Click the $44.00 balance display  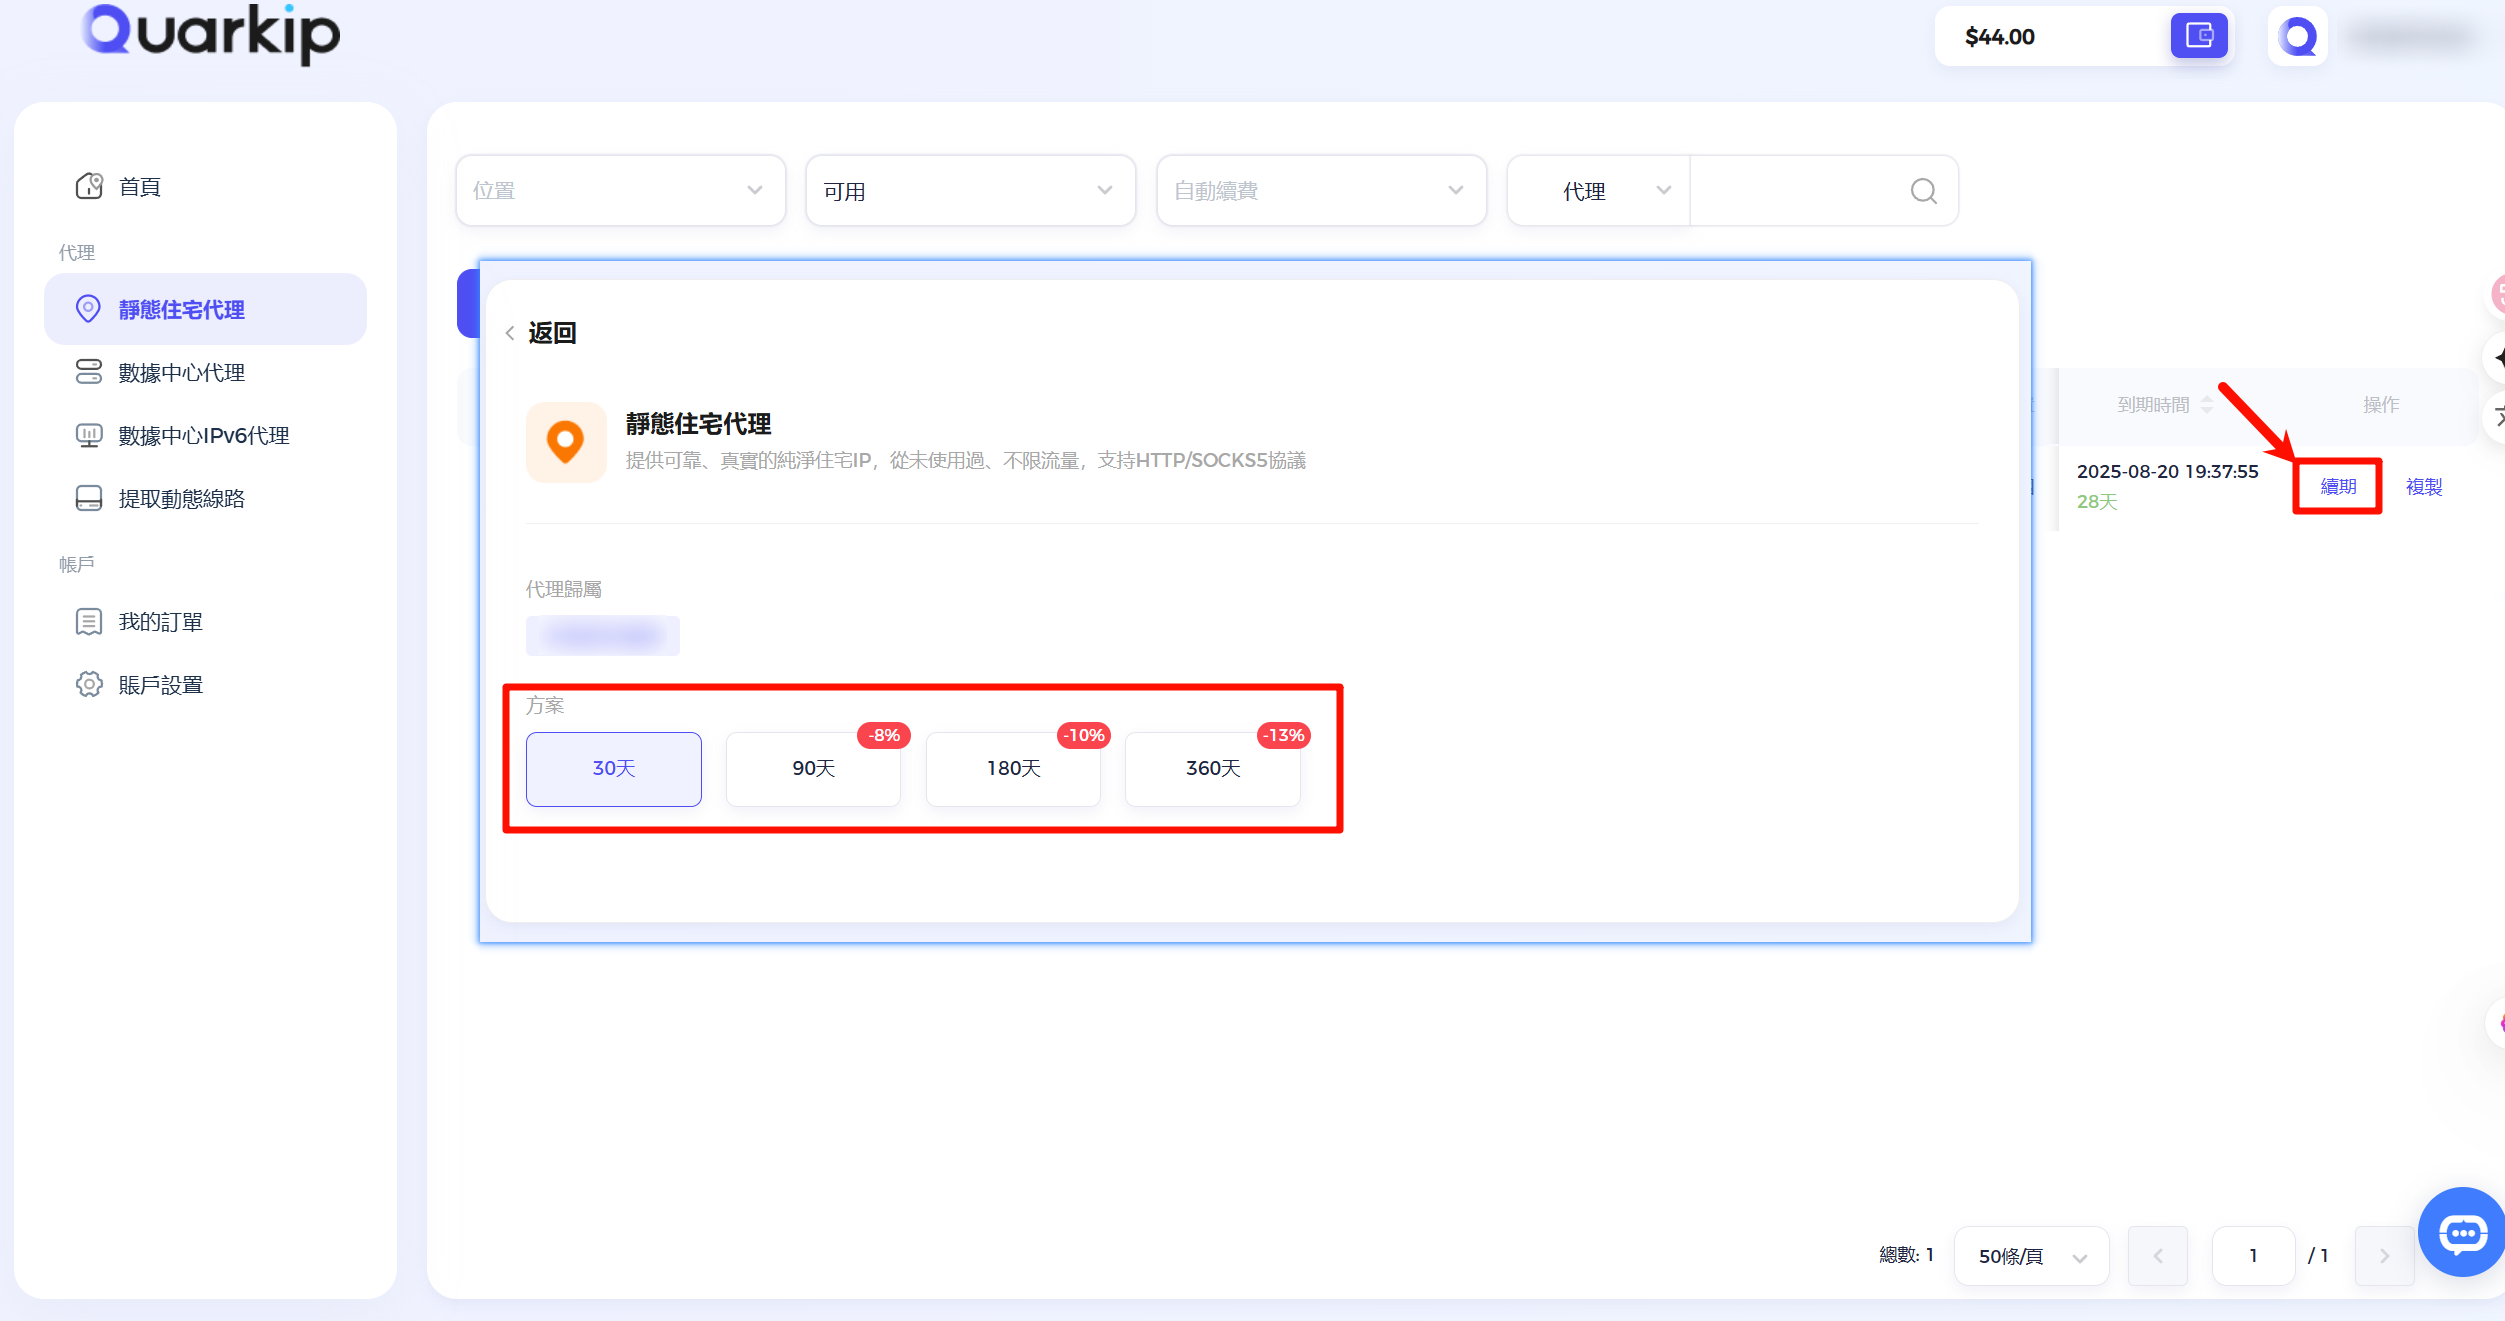click(2000, 37)
